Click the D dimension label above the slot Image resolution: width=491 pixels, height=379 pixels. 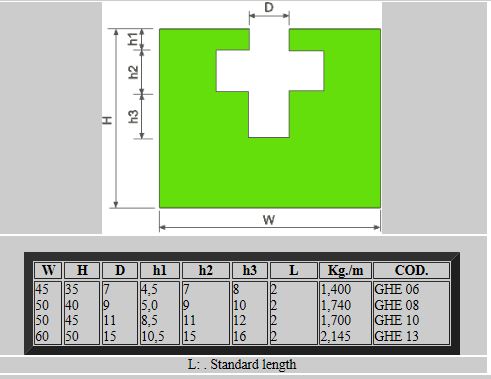tap(269, 7)
